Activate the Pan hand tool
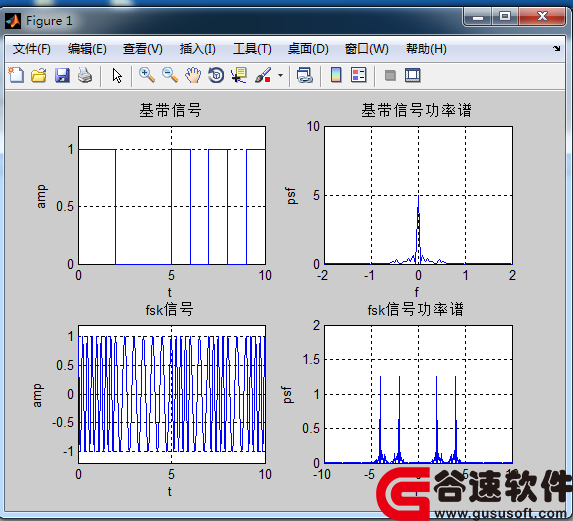The width and height of the screenshot is (573, 521). click(193, 76)
